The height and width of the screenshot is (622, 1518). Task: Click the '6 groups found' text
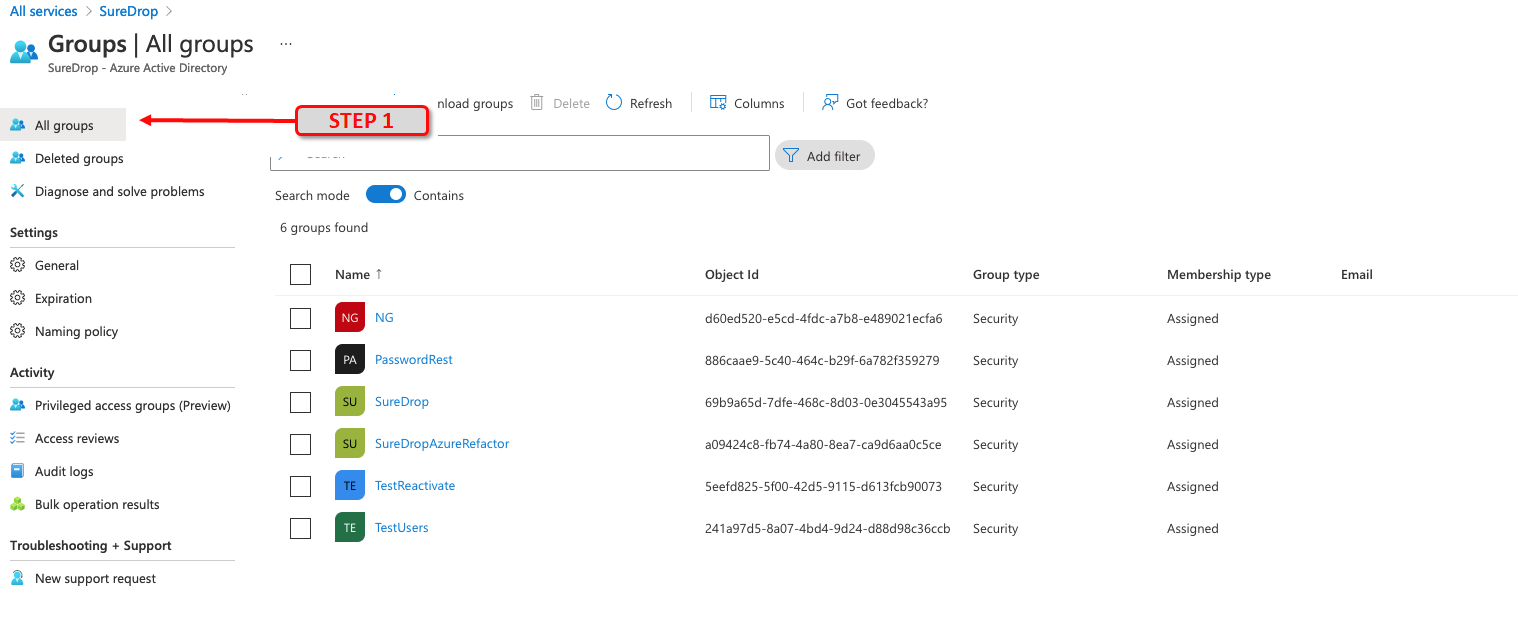tap(324, 227)
